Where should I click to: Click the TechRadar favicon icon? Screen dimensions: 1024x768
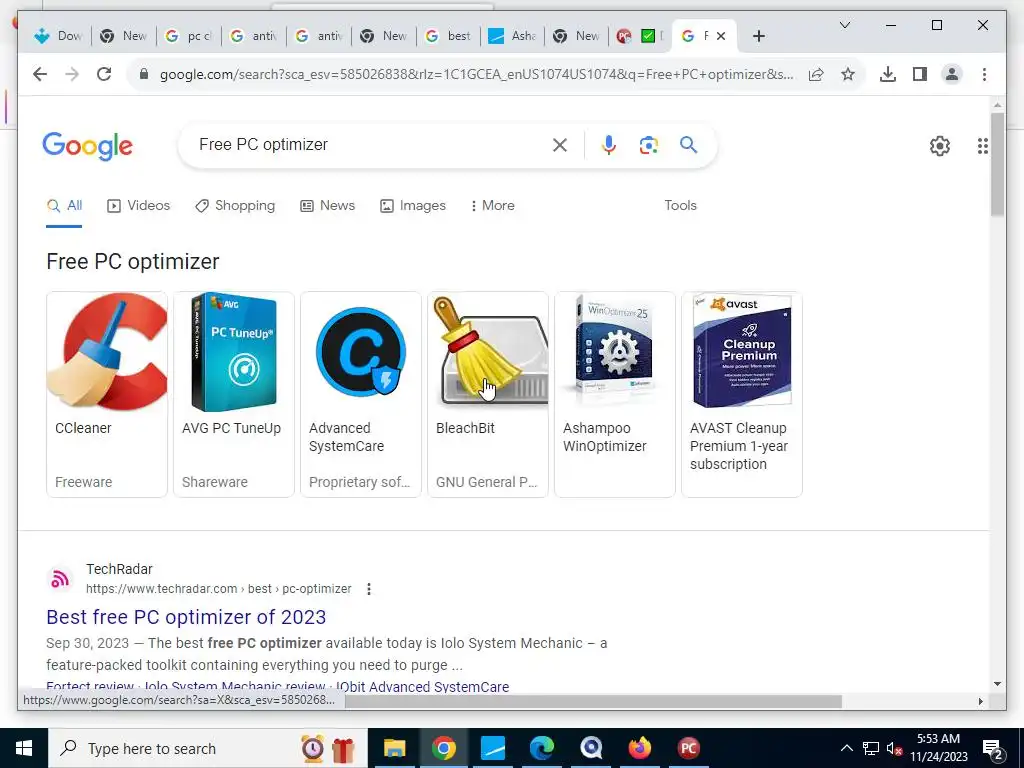click(60, 579)
